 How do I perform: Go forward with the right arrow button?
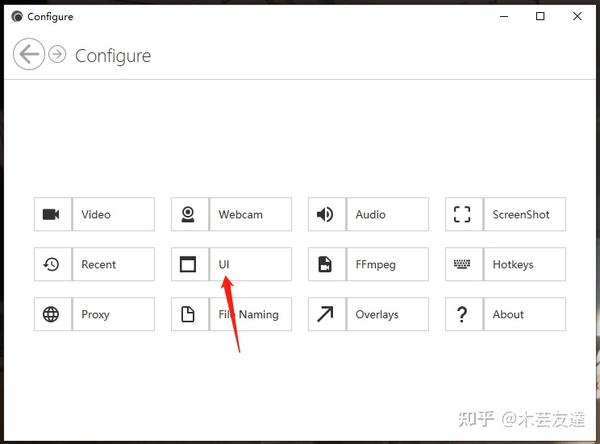tap(57, 54)
